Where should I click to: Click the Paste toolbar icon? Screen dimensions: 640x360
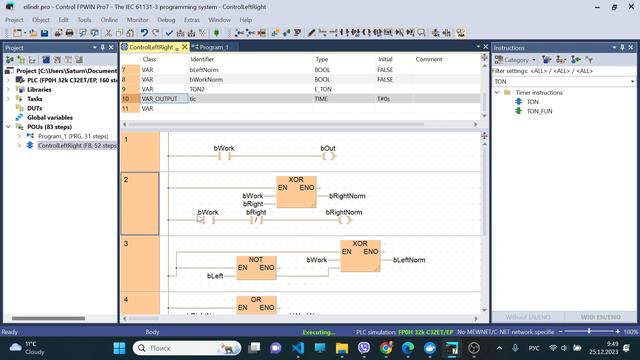(130, 33)
